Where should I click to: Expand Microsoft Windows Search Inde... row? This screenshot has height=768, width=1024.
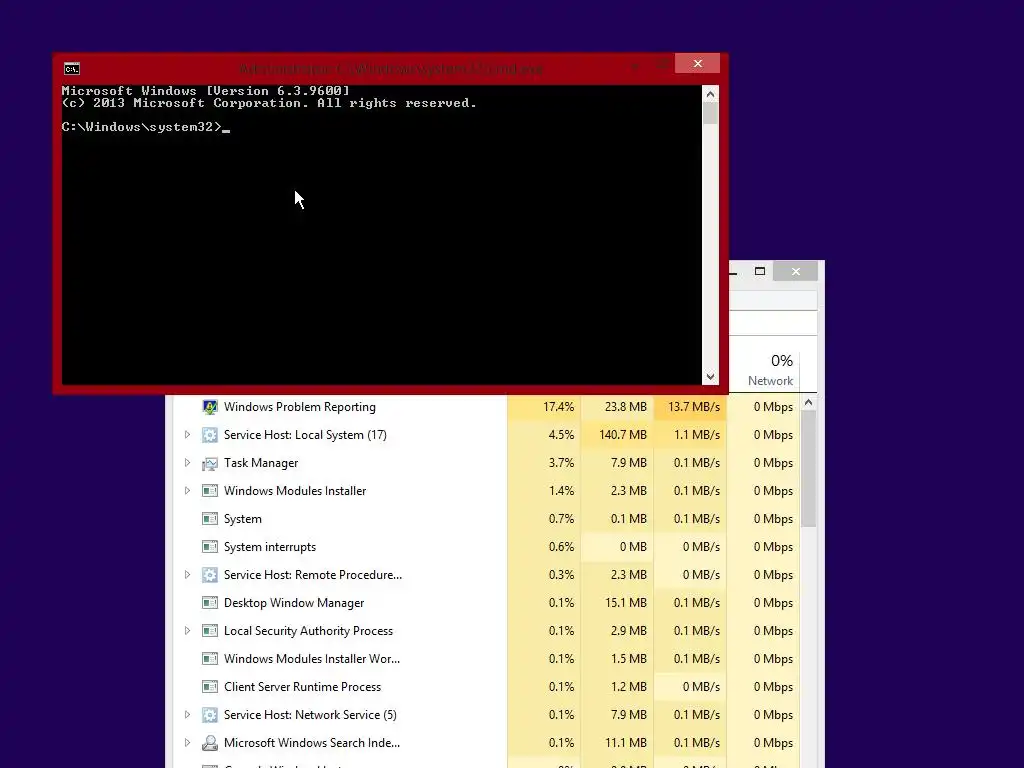point(187,743)
